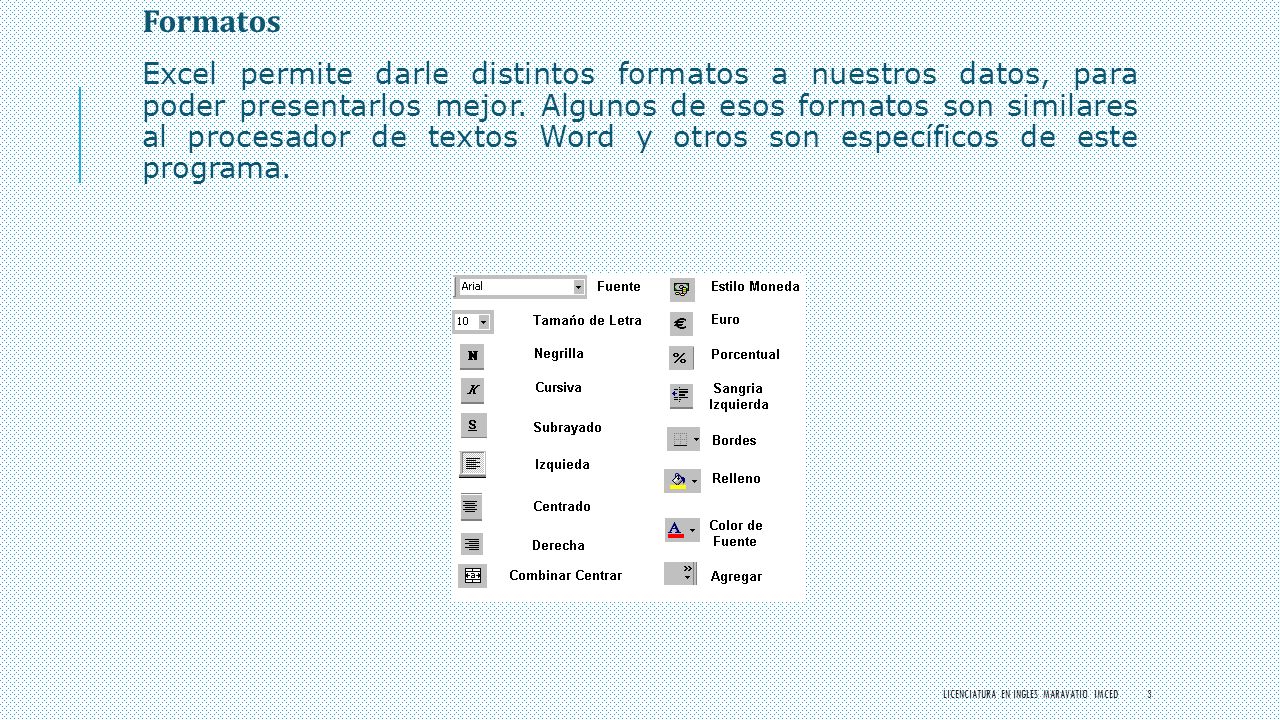Image resolution: width=1280 pixels, height=720 pixels.
Task: Click the footer 'LICENCIATURA EN INGLES MARAVATIO IMCED'
Action: pos(1030,694)
